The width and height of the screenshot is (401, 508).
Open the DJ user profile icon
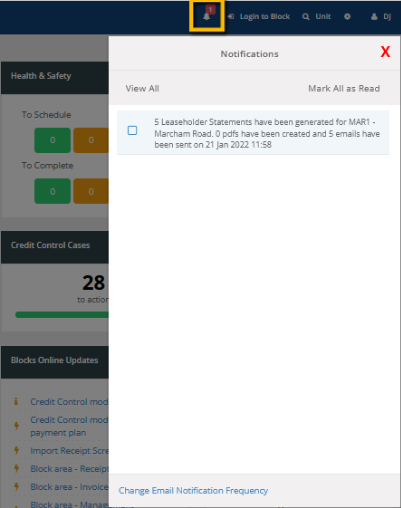pos(374,16)
